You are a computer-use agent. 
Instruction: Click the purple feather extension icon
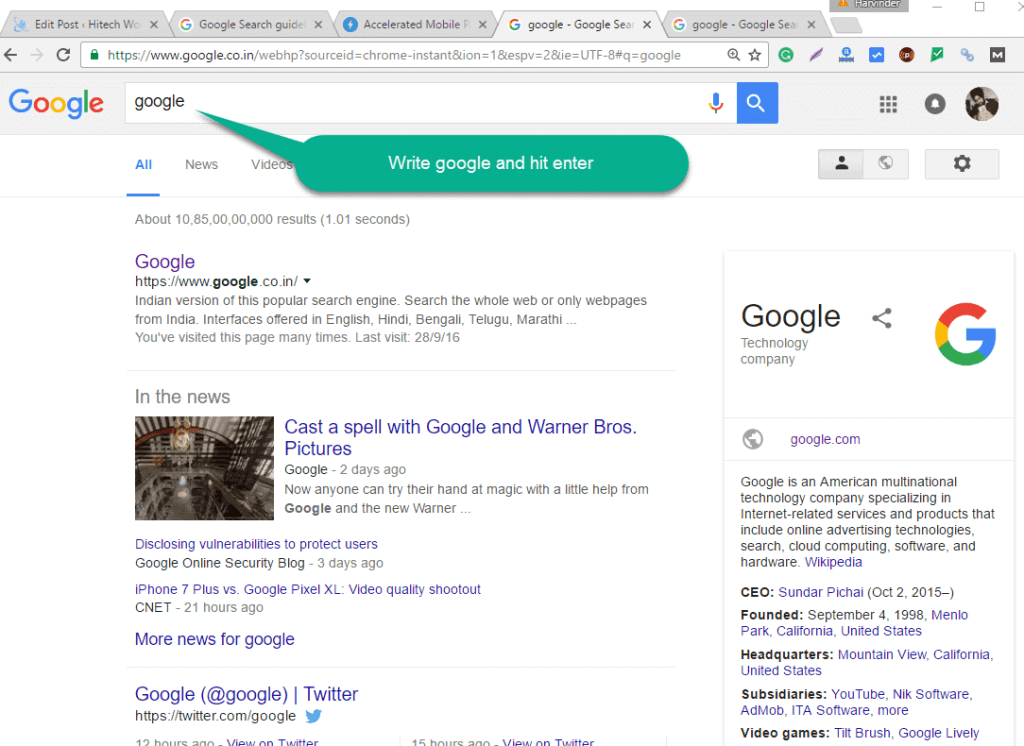click(x=816, y=55)
